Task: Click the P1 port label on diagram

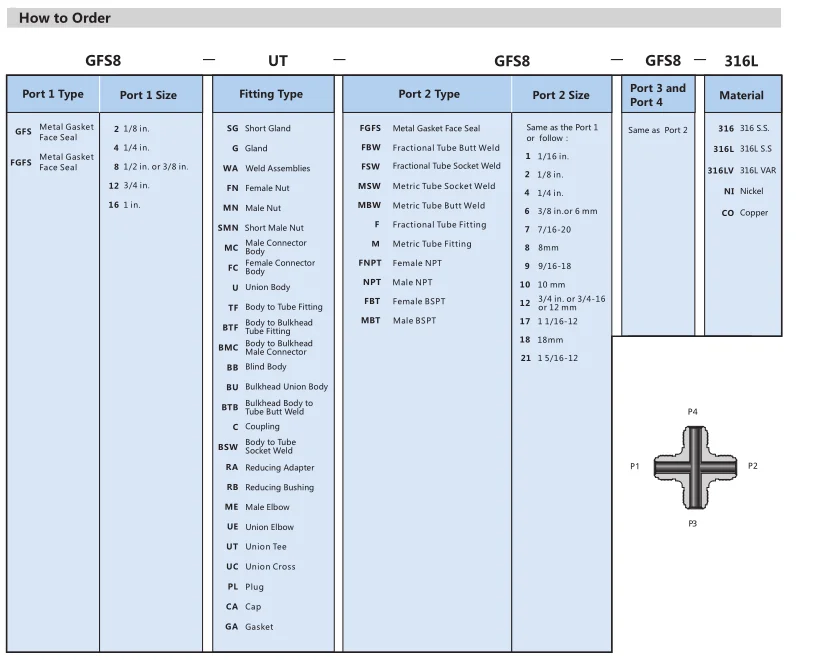Action: [634, 466]
